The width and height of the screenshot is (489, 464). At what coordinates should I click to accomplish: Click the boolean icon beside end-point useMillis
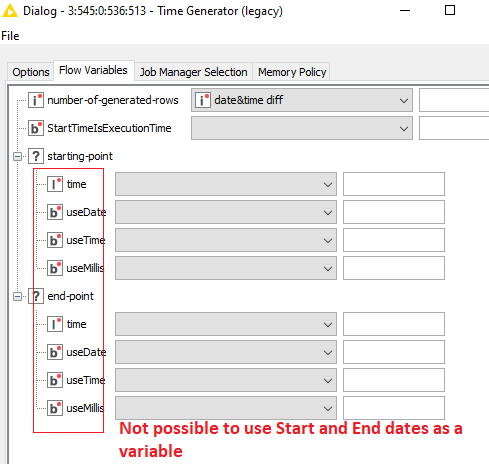pos(55,408)
